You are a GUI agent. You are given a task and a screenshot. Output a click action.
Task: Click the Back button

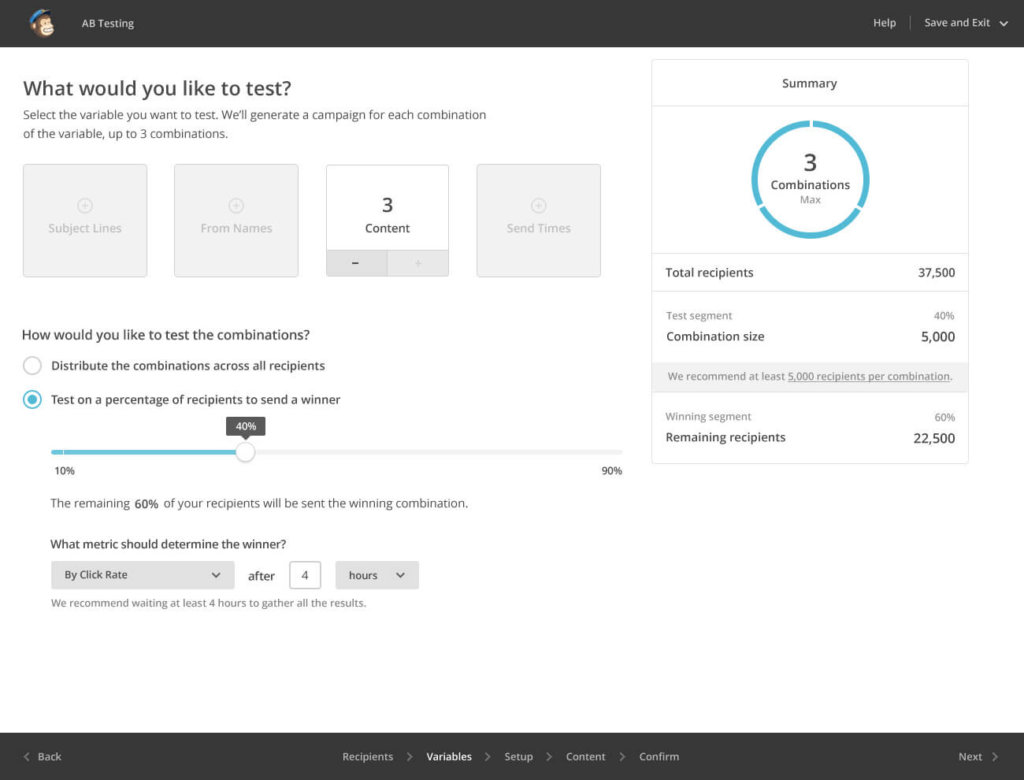[41, 756]
